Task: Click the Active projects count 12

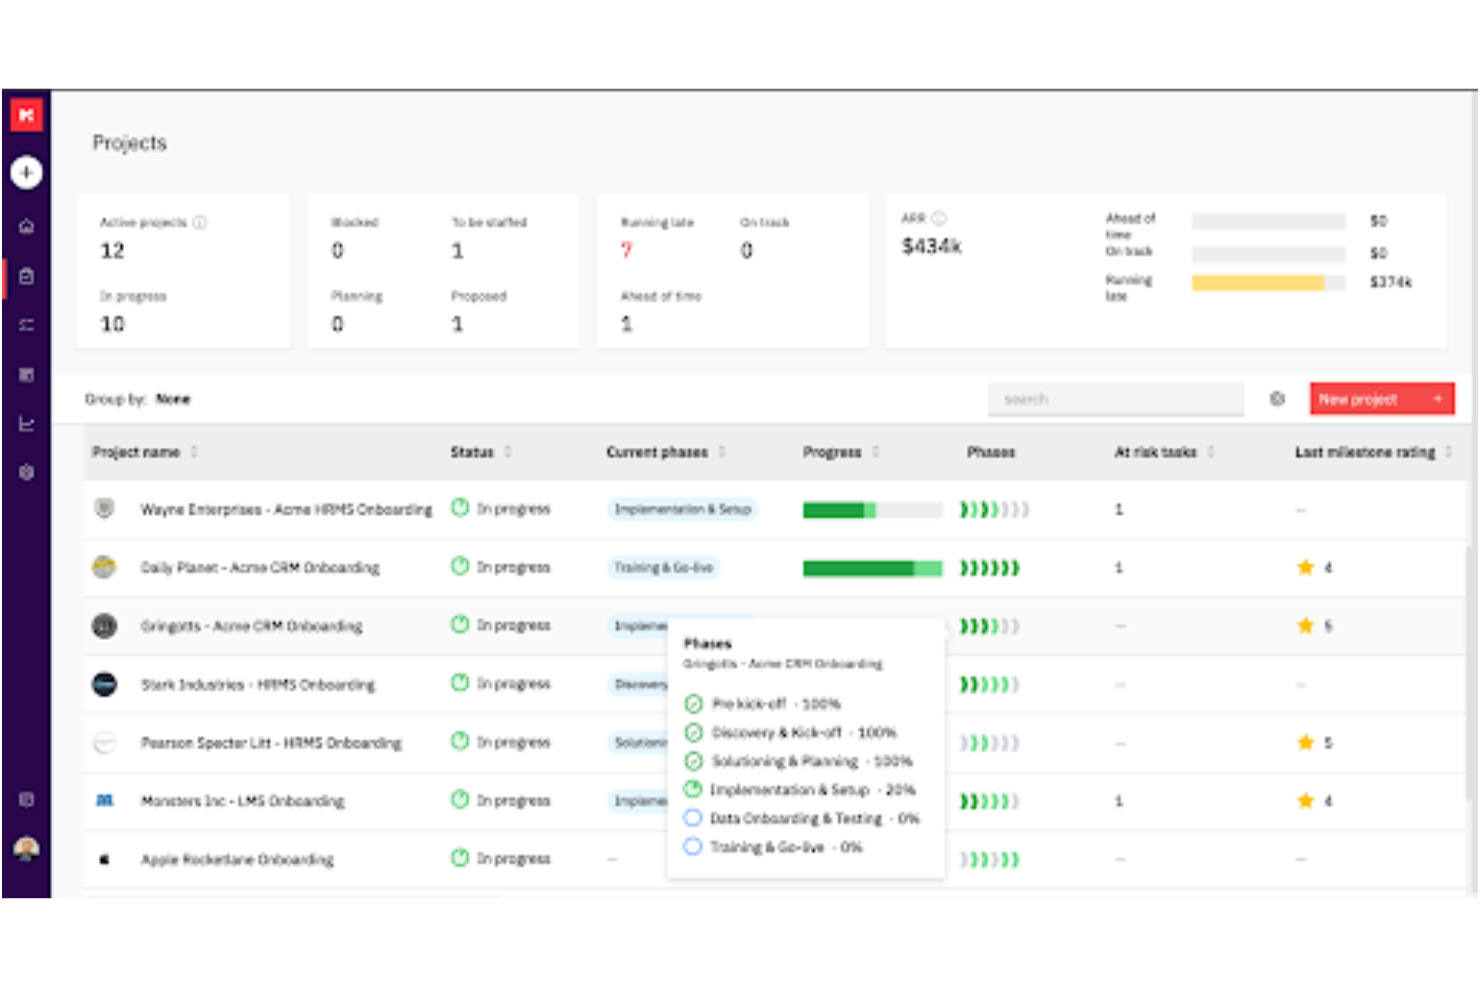Action: pos(112,251)
